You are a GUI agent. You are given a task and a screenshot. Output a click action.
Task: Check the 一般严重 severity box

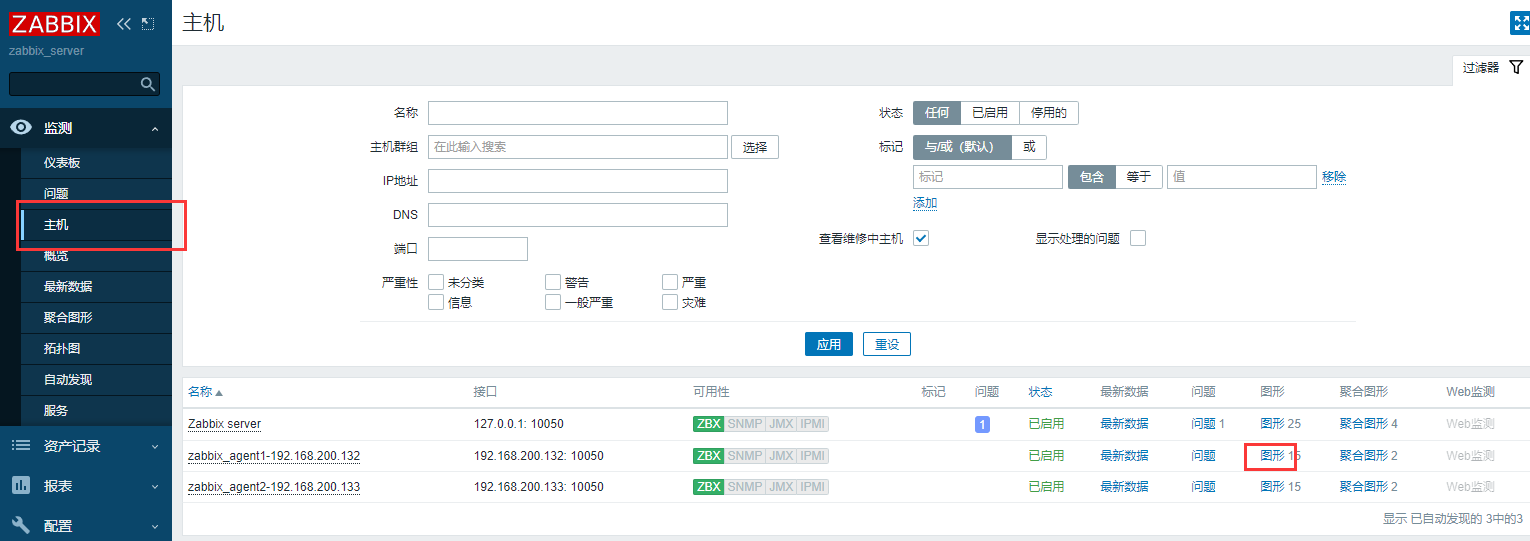click(553, 302)
